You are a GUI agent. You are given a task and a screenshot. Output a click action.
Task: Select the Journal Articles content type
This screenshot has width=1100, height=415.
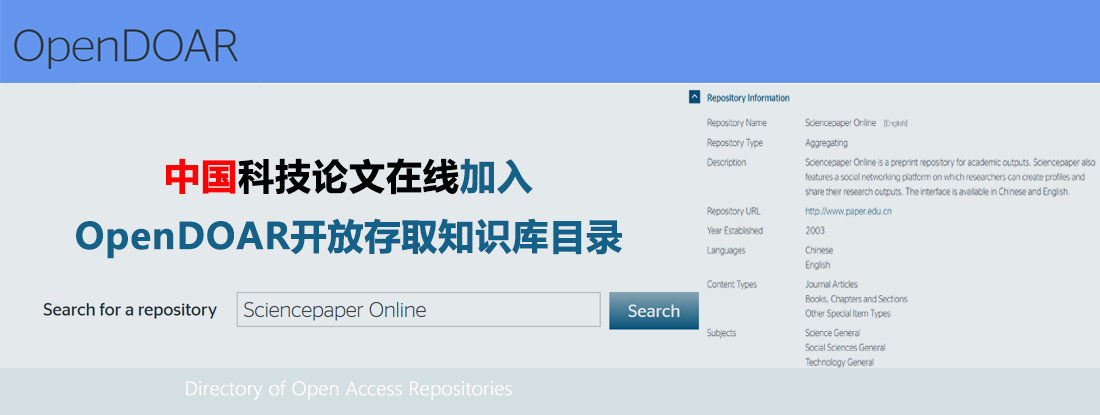coord(831,285)
